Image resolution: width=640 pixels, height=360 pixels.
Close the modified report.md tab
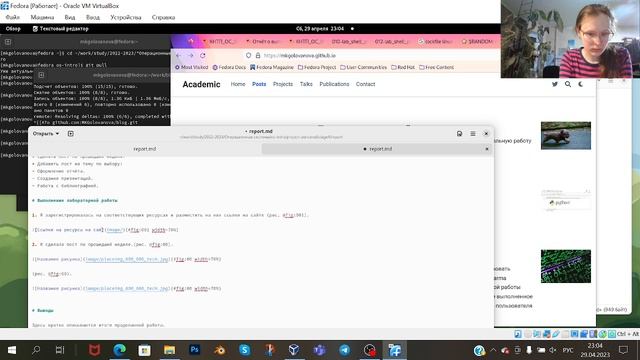(487, 149)
